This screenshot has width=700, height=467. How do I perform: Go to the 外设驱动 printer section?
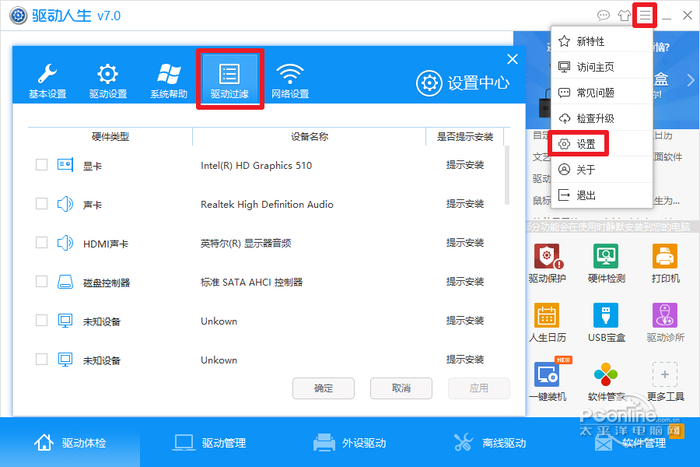[x=350, y=442]
